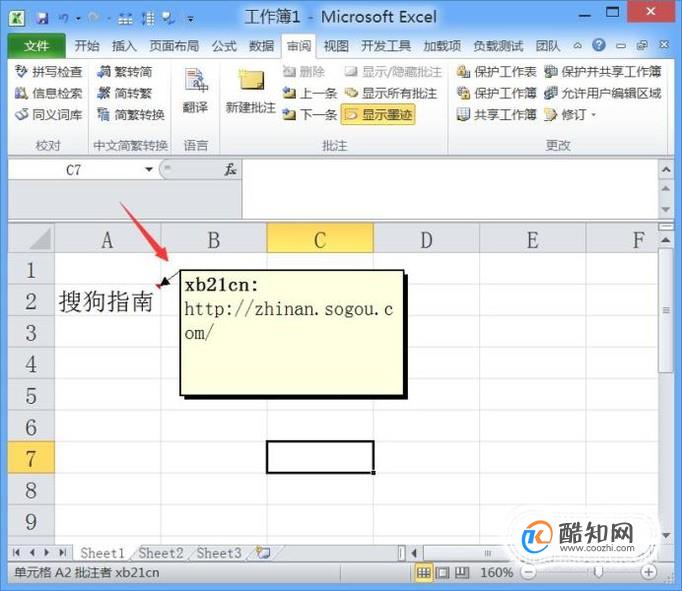
Task: Toggle the highlighted 显示墨迹 button
Action: pos(378,114)
